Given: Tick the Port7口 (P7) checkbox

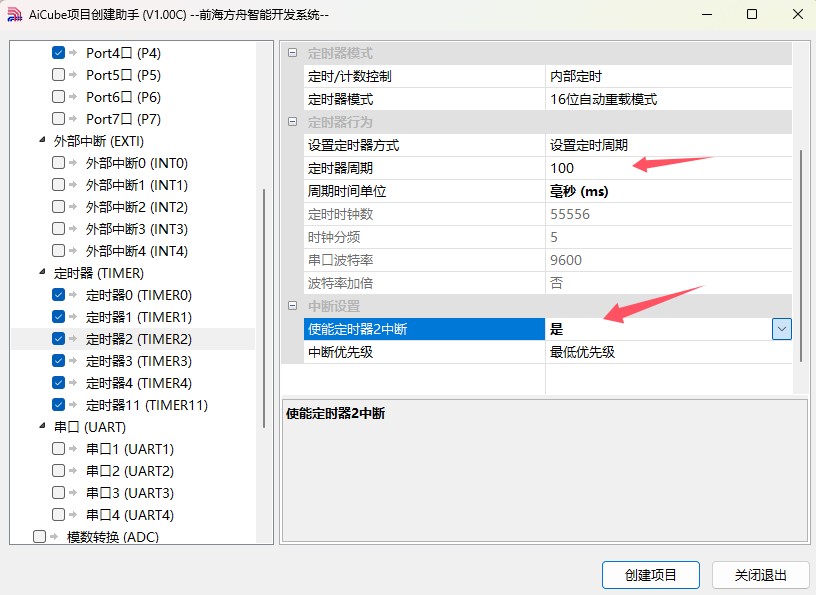Looking at the screenshot, I should coord(58,119).
